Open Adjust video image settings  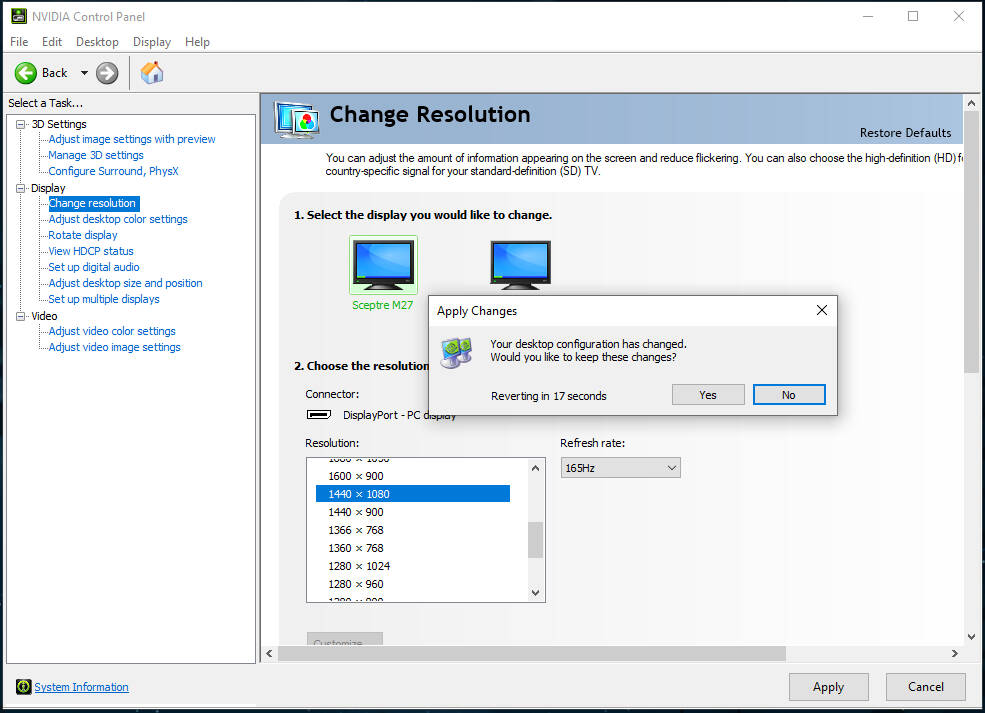tap(114, 347)
